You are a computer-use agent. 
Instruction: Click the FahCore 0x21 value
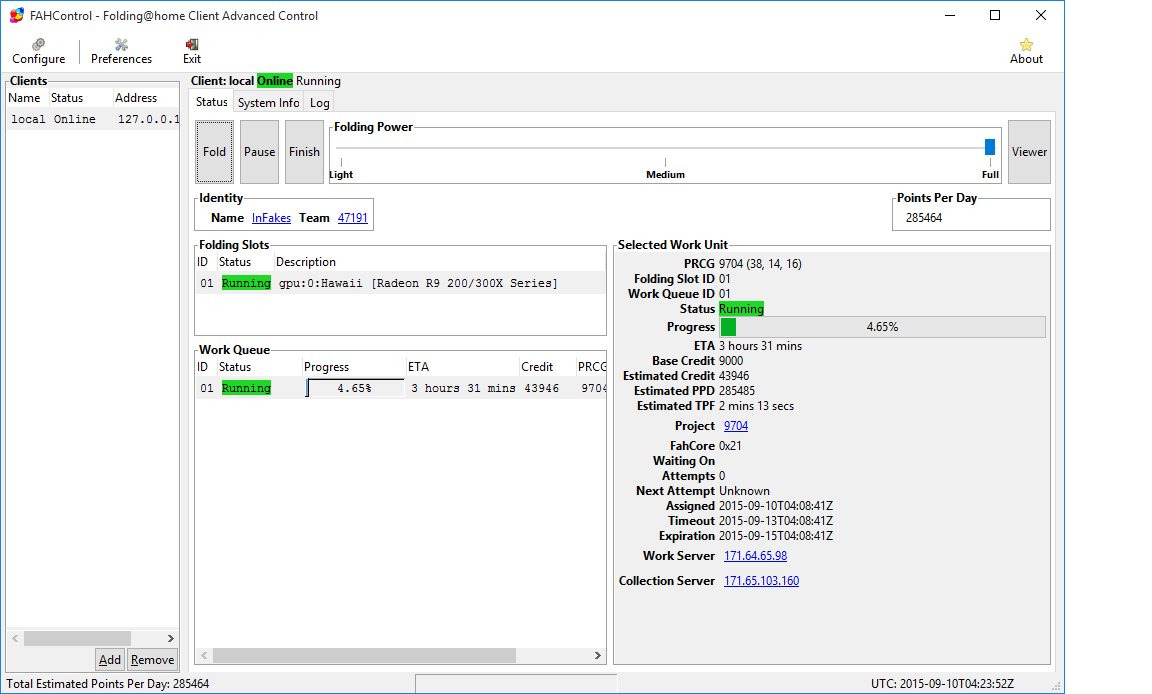coord(730,446)
